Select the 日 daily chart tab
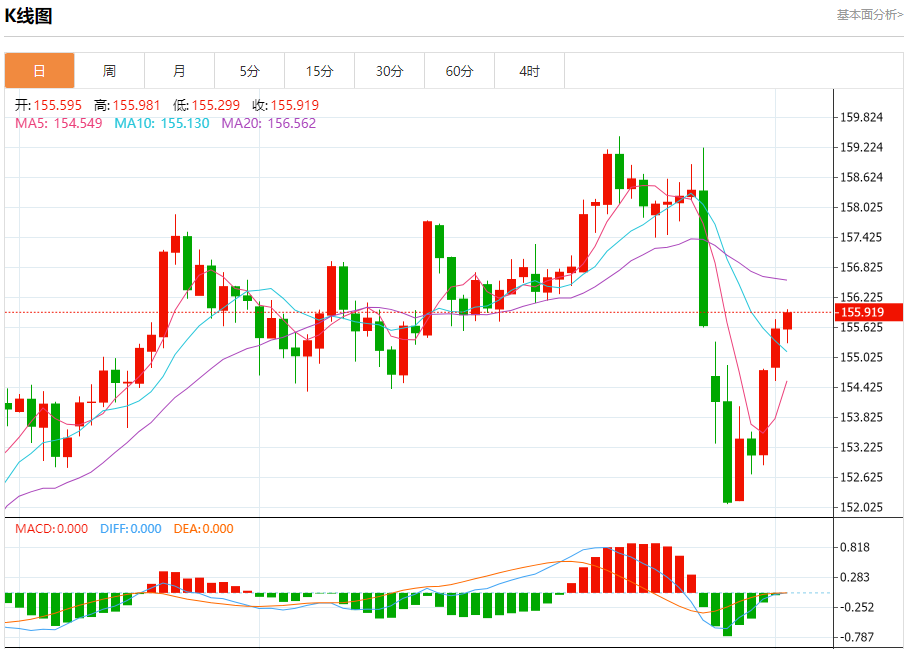The image size is (912, 649). coord(39,71)
